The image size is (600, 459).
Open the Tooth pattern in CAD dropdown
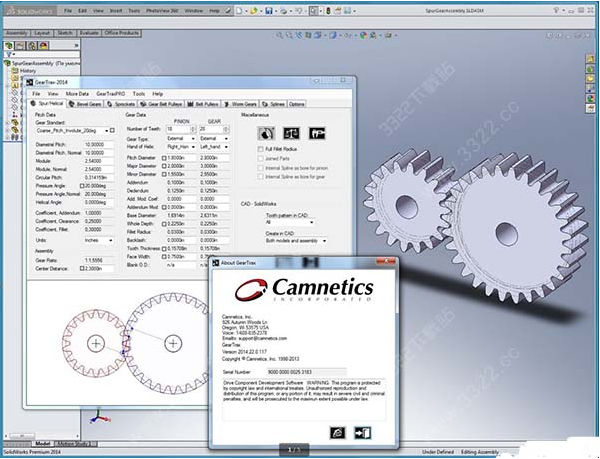click(x=290, y=222)
